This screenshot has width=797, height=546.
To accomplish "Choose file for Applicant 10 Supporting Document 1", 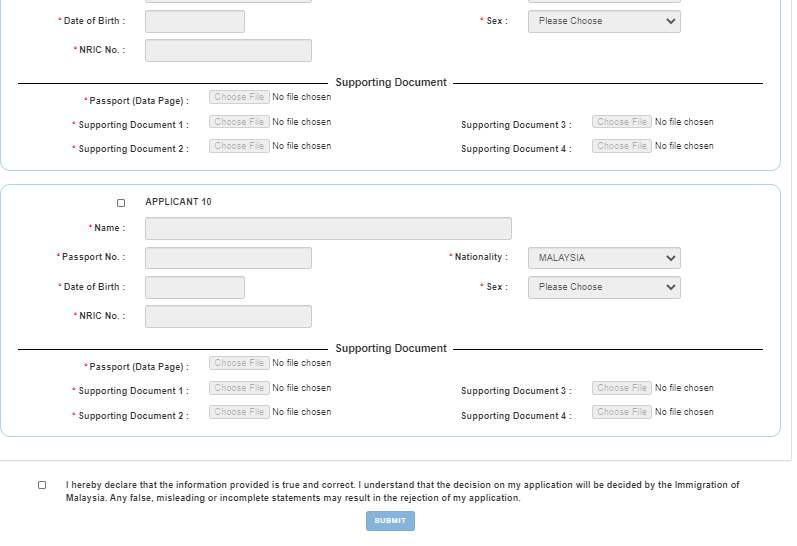I will tap(239, 388).
